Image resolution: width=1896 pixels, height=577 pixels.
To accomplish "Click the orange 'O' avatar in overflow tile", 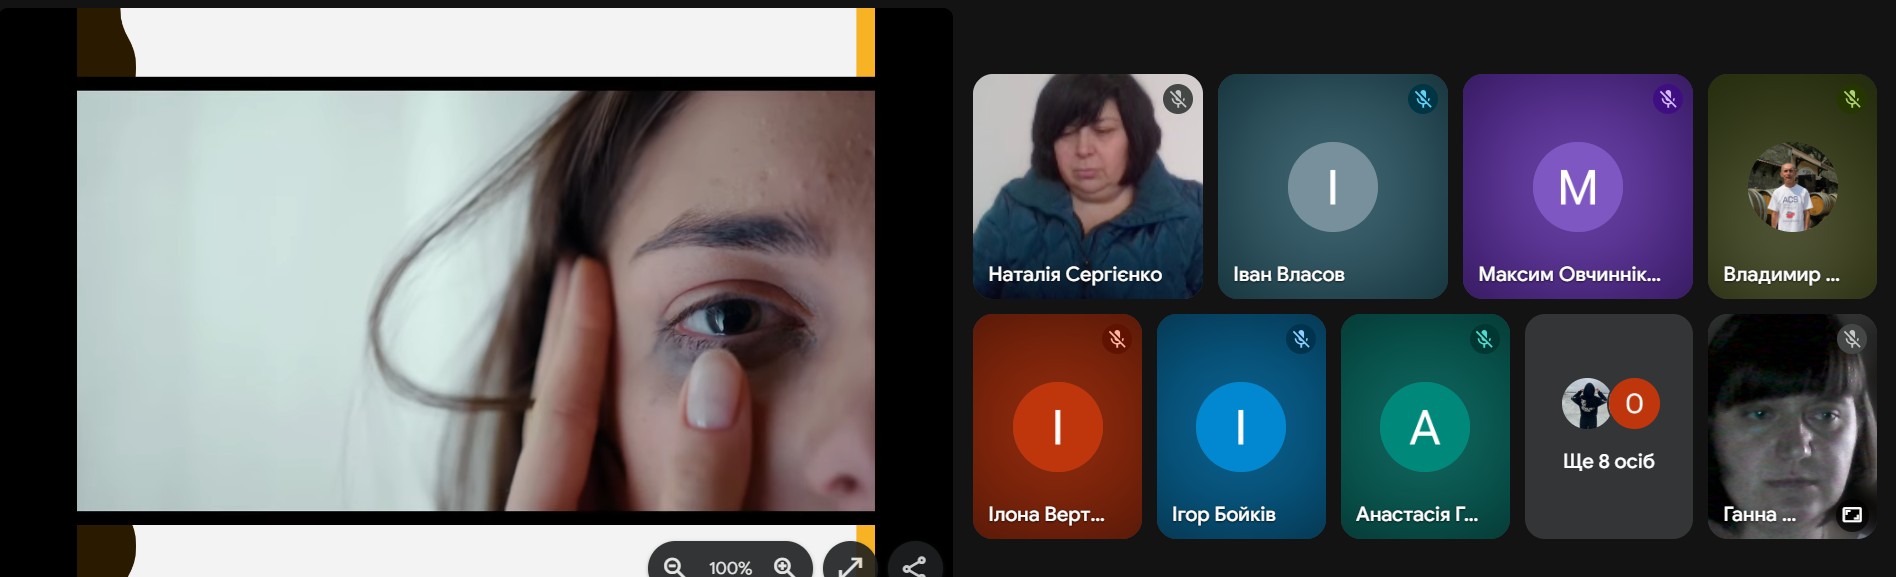I will (1635, 404).
